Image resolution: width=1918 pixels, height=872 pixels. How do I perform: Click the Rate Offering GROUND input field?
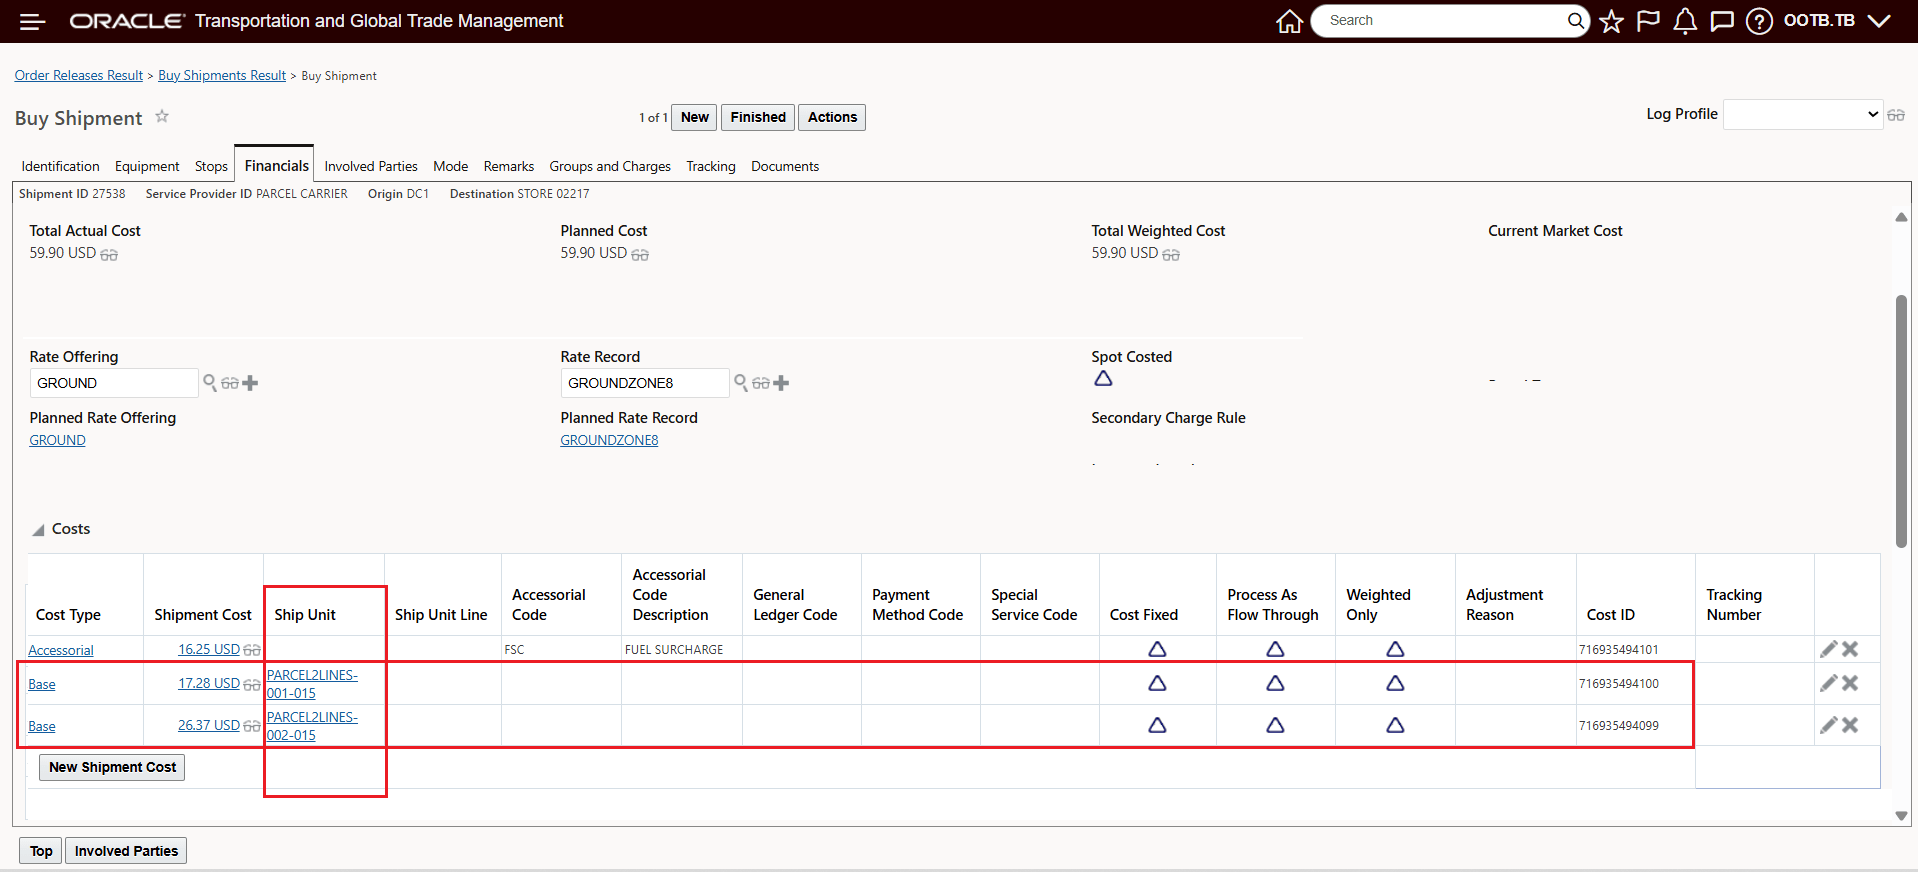pyautogui.click(x=114, y=383)
